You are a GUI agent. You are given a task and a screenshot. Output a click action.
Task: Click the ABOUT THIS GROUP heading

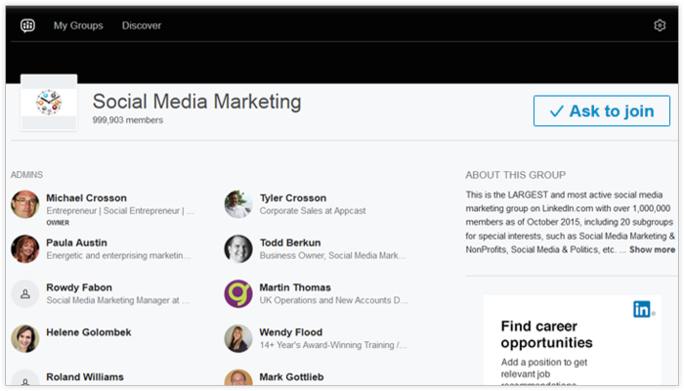click(x=516, y=175)
